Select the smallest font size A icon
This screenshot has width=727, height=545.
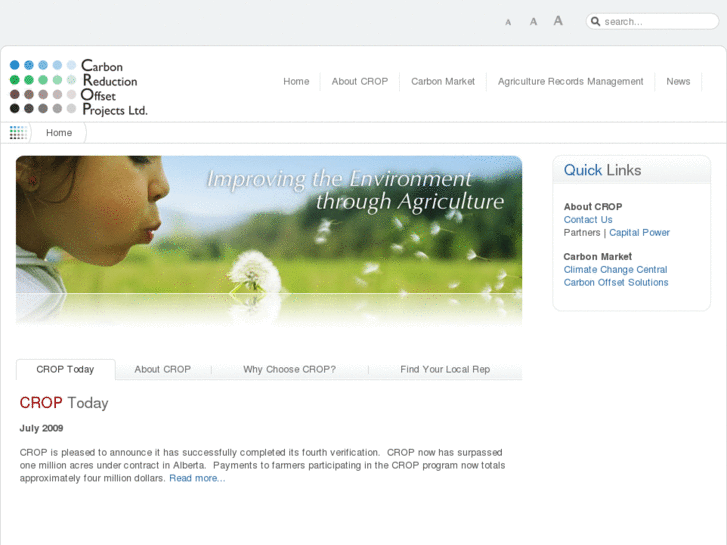tap(508, 22)
